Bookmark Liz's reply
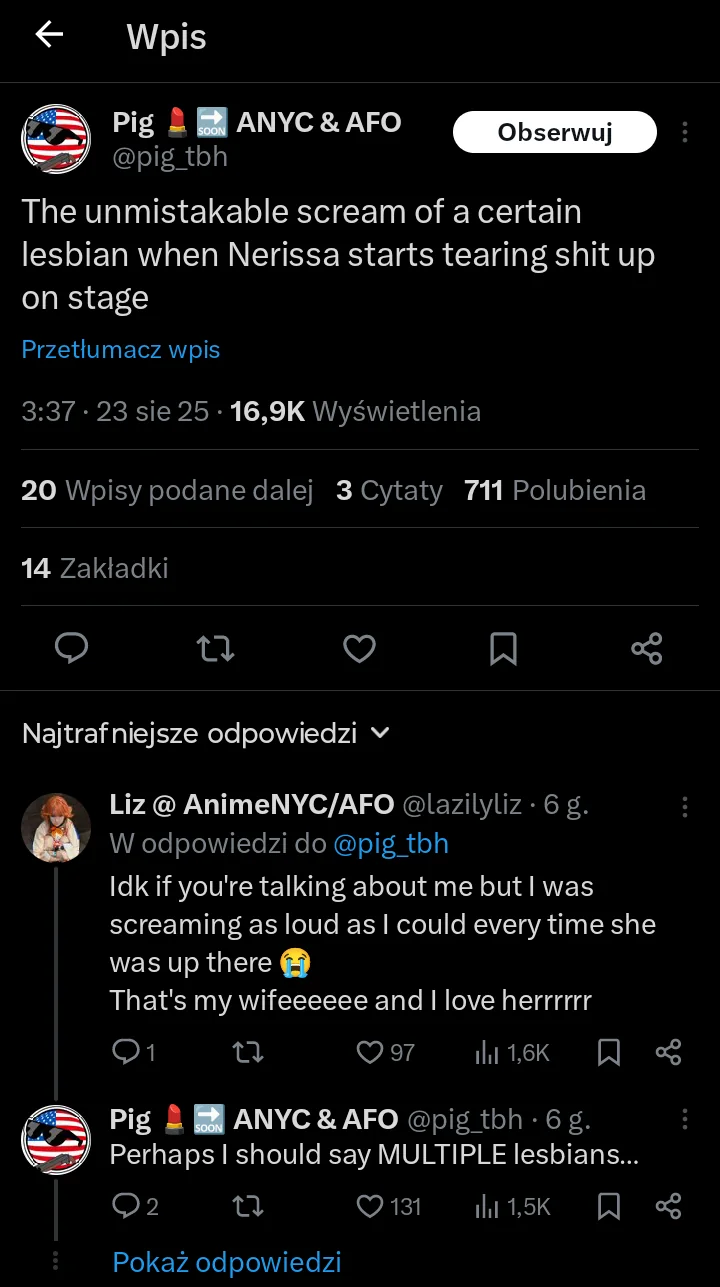Image resolution: width=720 pixels, height=1287 pixels. click(608, 1052)
